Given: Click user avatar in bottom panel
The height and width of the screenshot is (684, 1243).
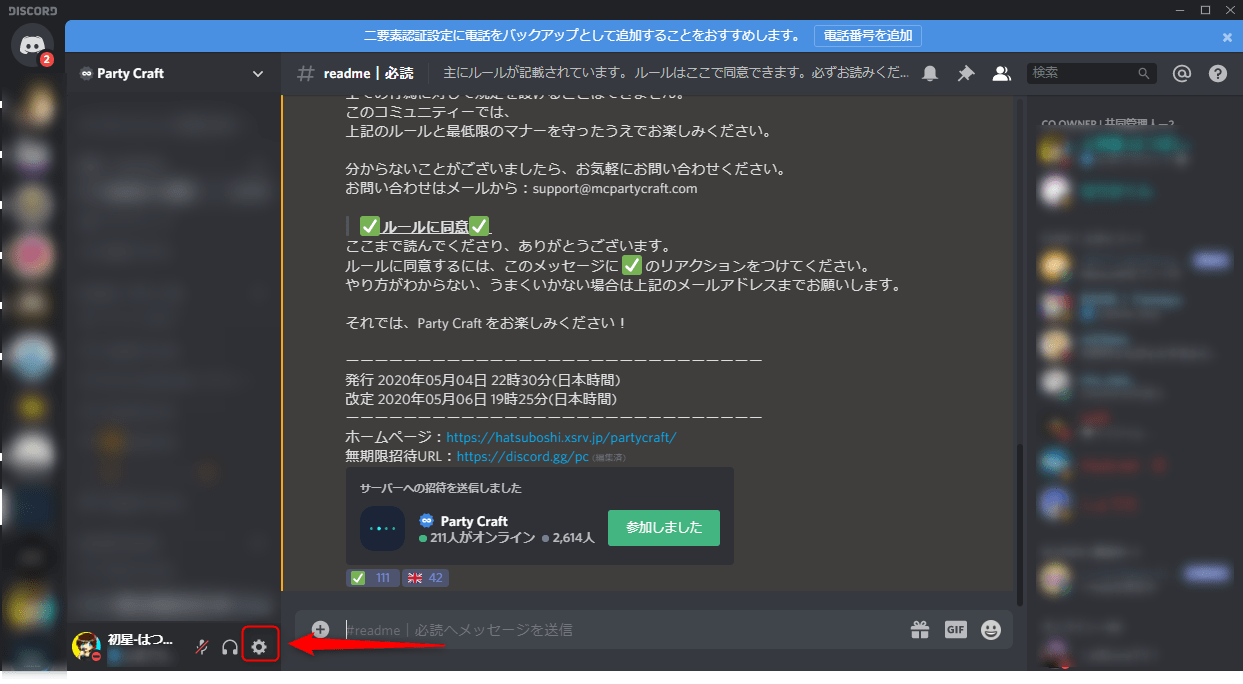Looking at the screenshot, I should click(87, 646).
